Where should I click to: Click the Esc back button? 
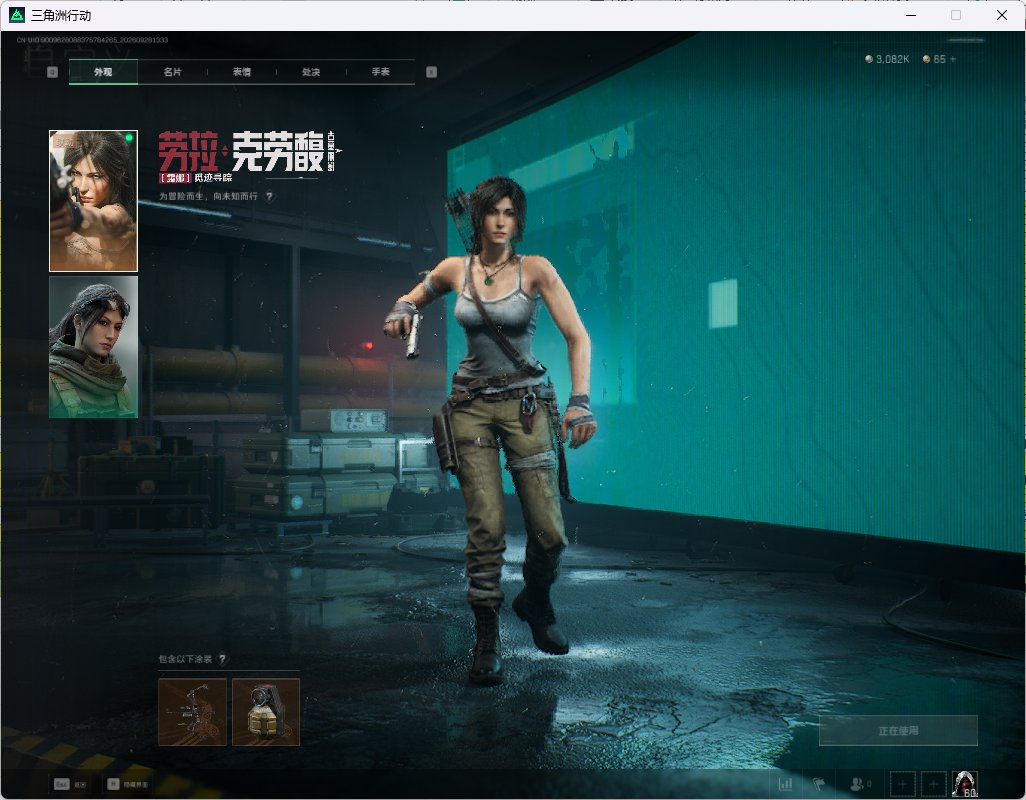click(70, 784)
